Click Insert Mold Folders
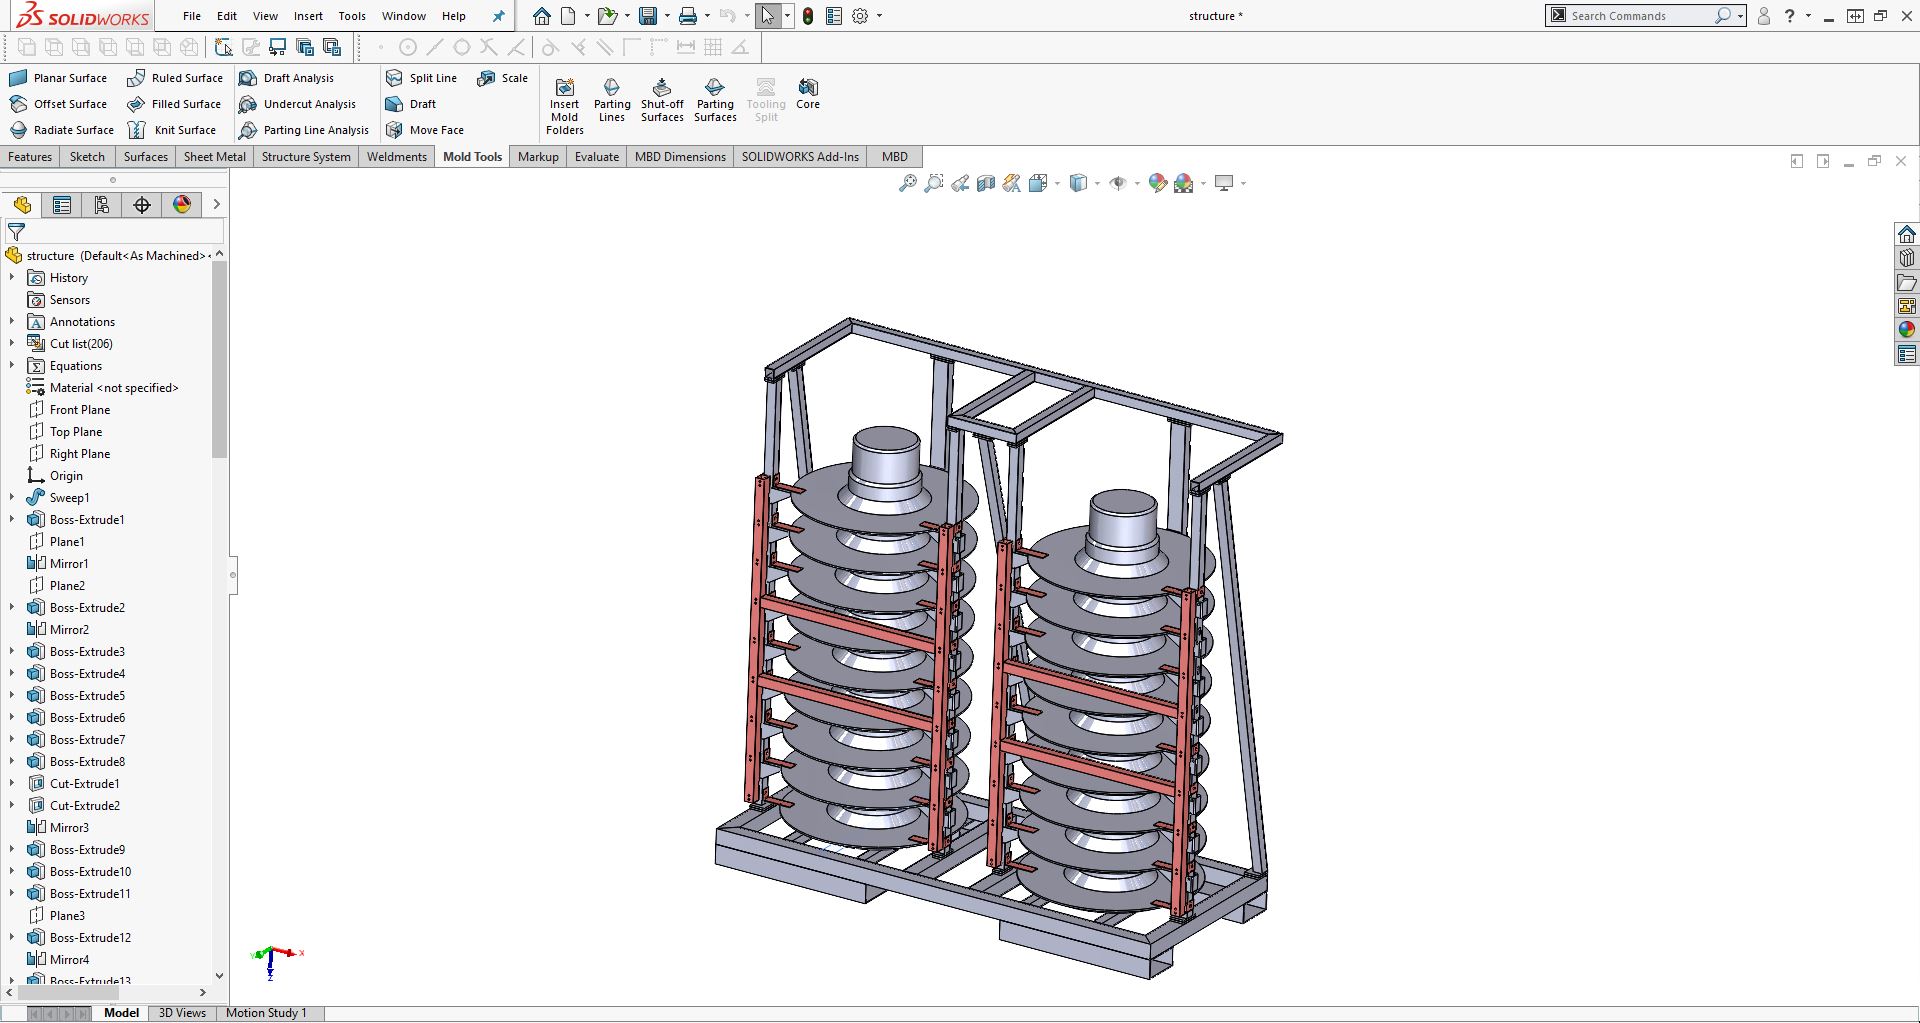 (565, 106)
